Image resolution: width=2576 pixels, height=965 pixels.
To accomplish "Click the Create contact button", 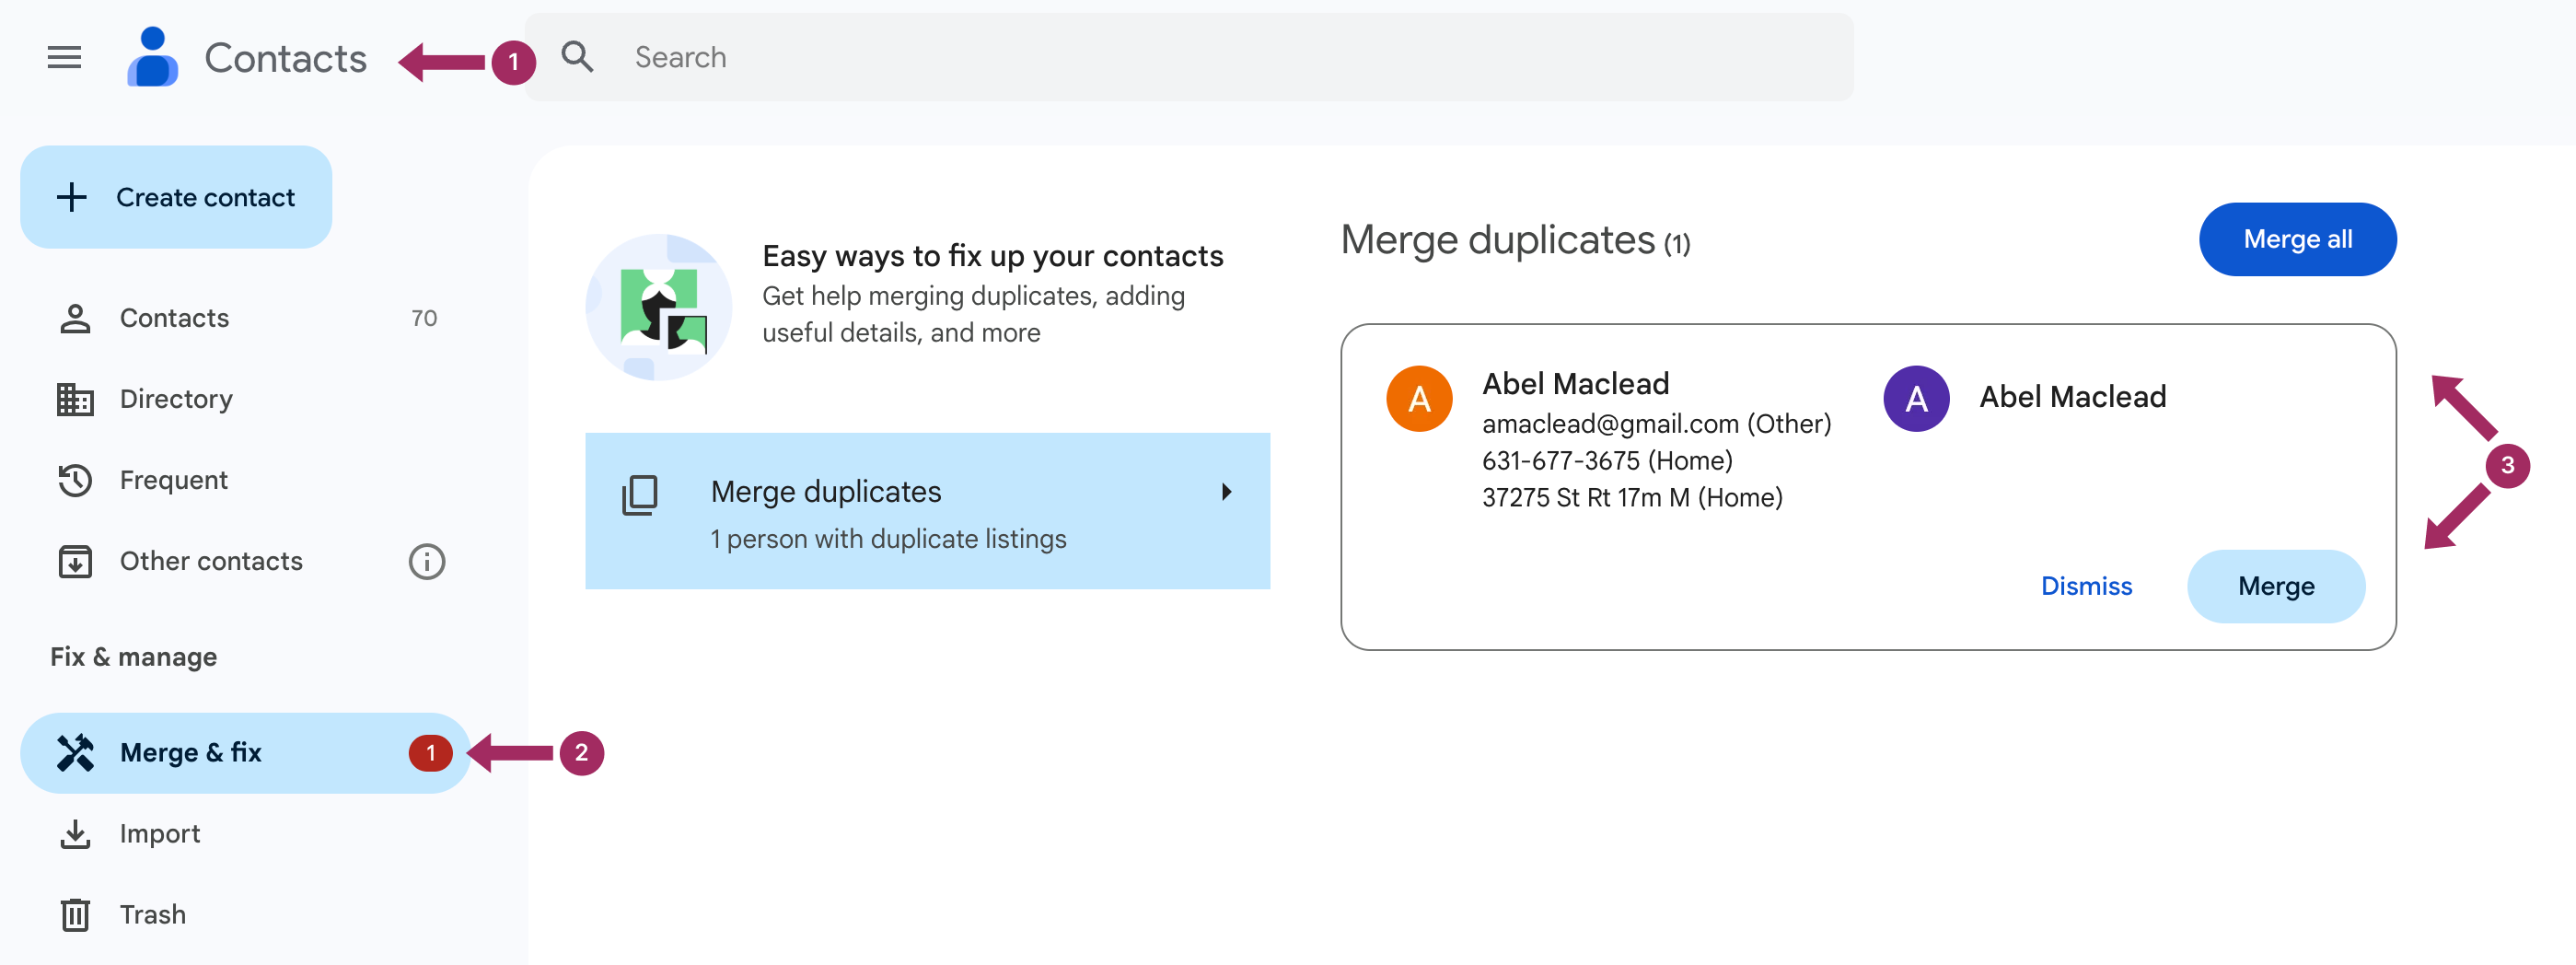I will pos(176,197).
